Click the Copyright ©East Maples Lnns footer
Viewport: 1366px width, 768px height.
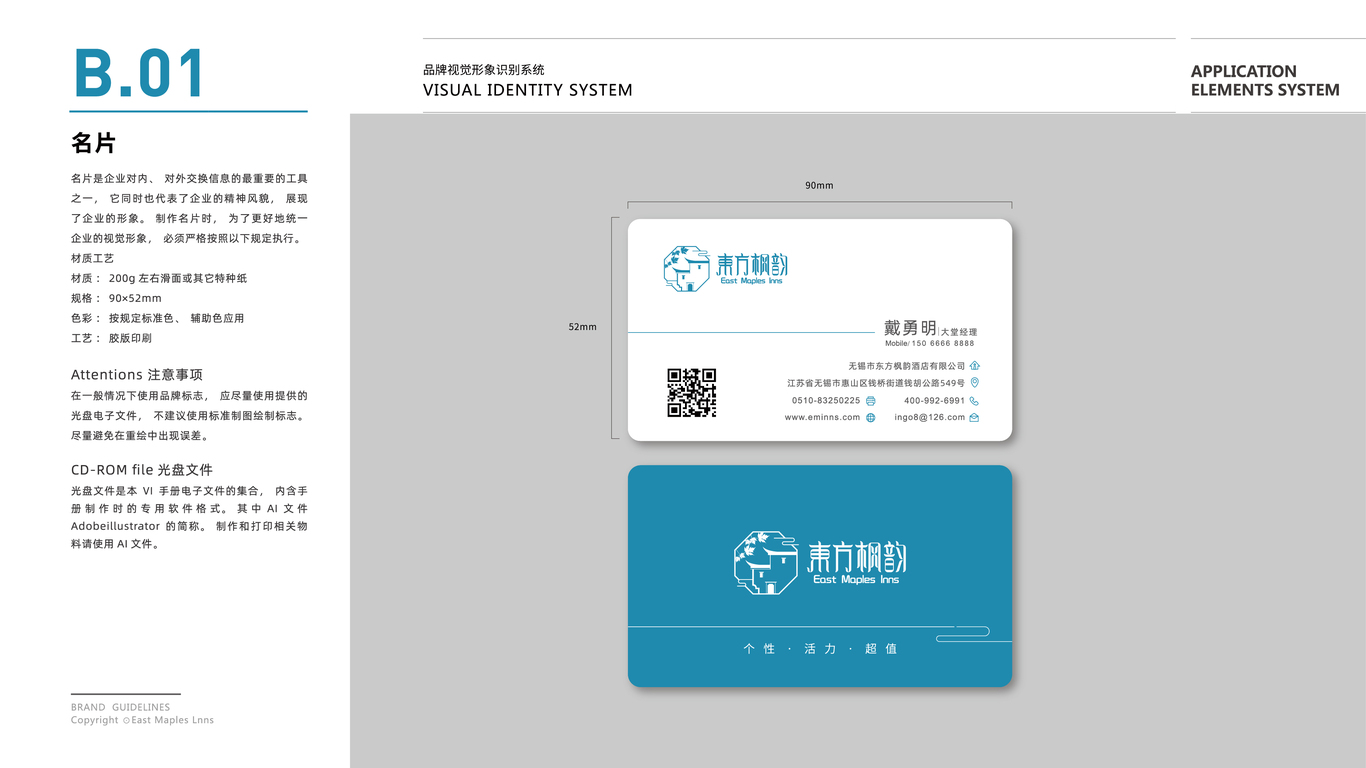(x=142, y=720)
